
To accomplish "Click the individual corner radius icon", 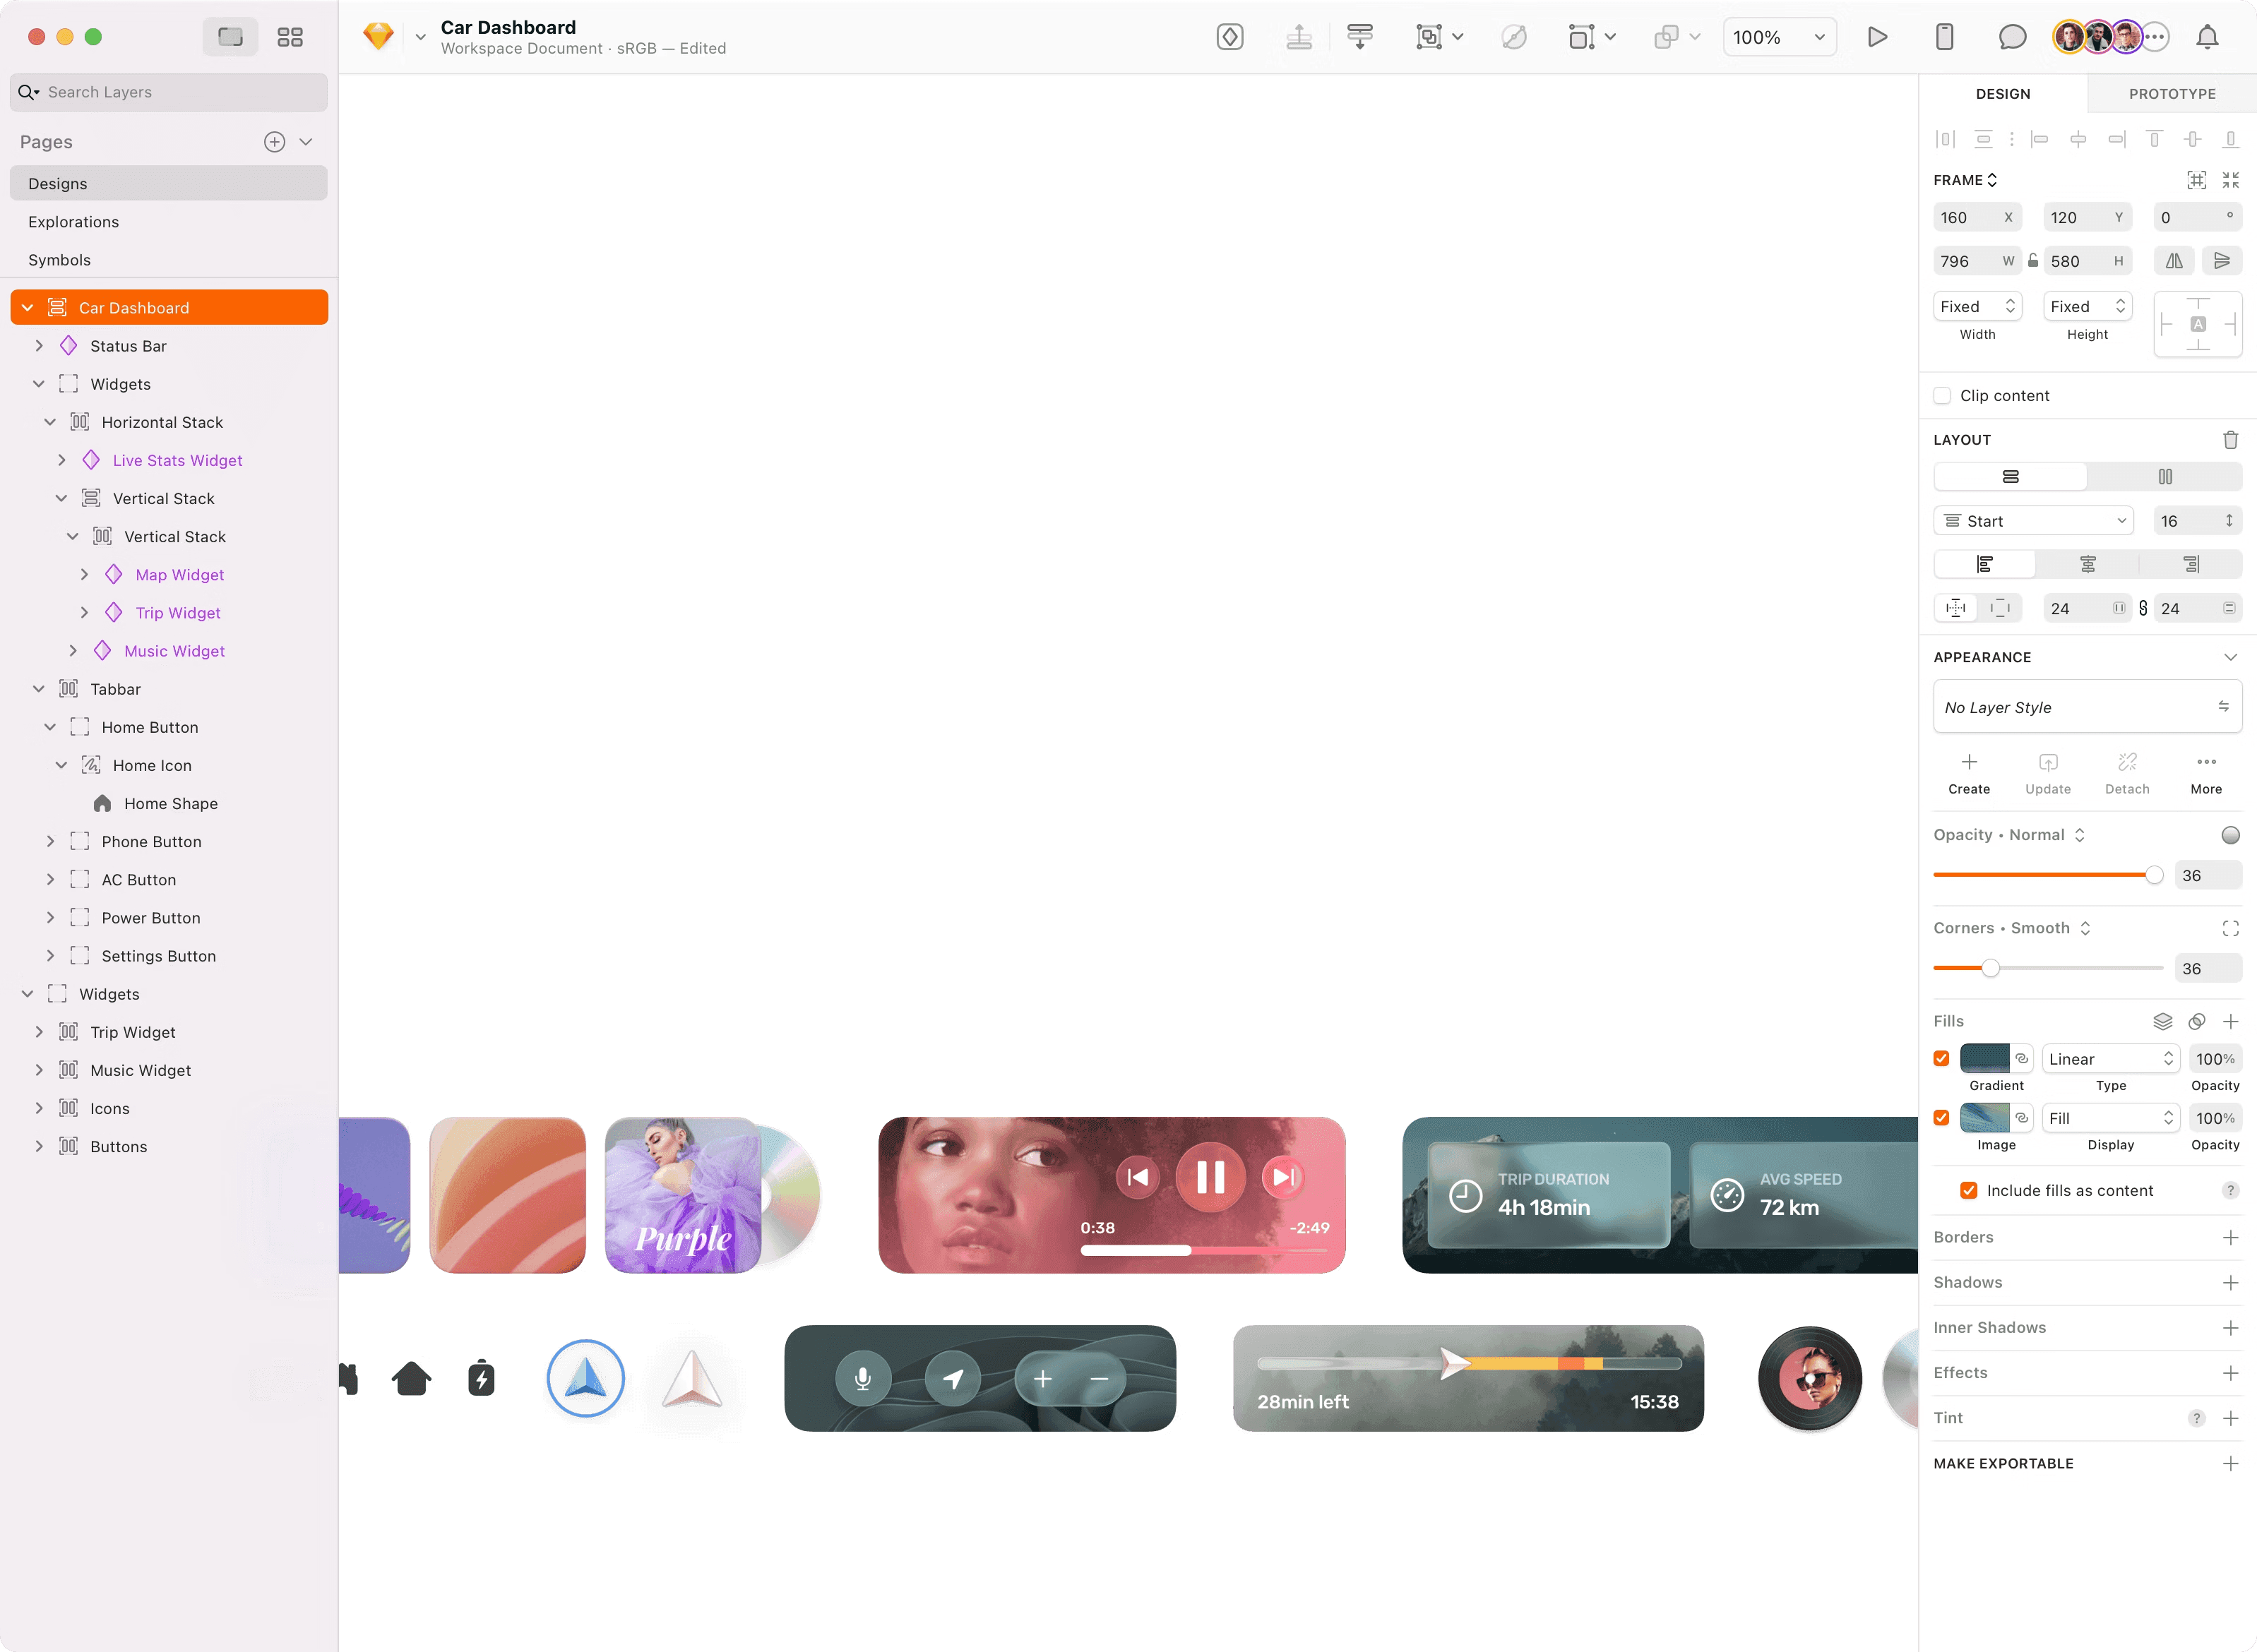I will coord(2230,928).
